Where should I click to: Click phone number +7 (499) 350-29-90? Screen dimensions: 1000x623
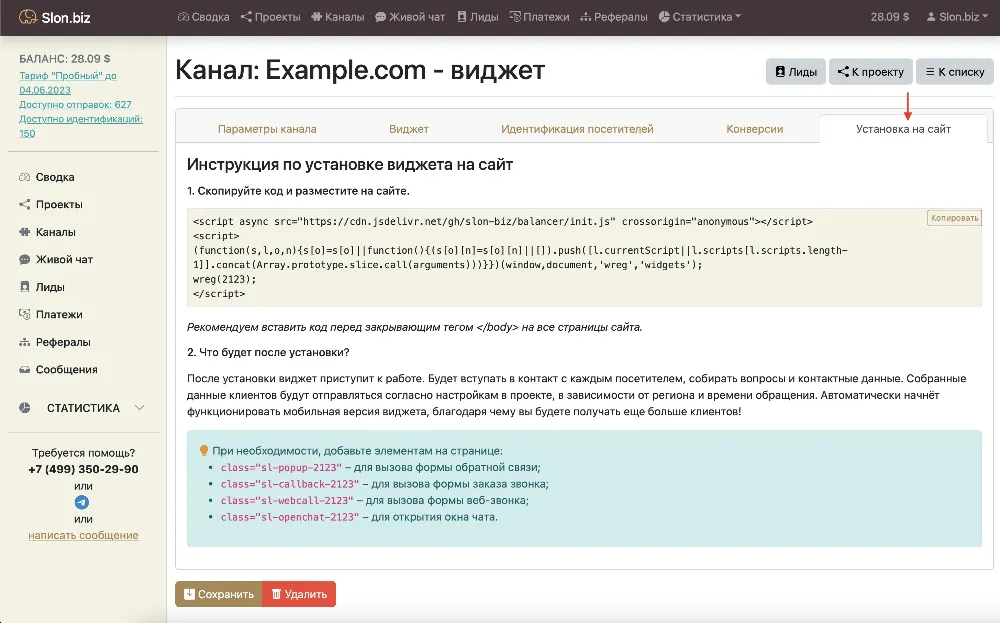click(83, 469)
